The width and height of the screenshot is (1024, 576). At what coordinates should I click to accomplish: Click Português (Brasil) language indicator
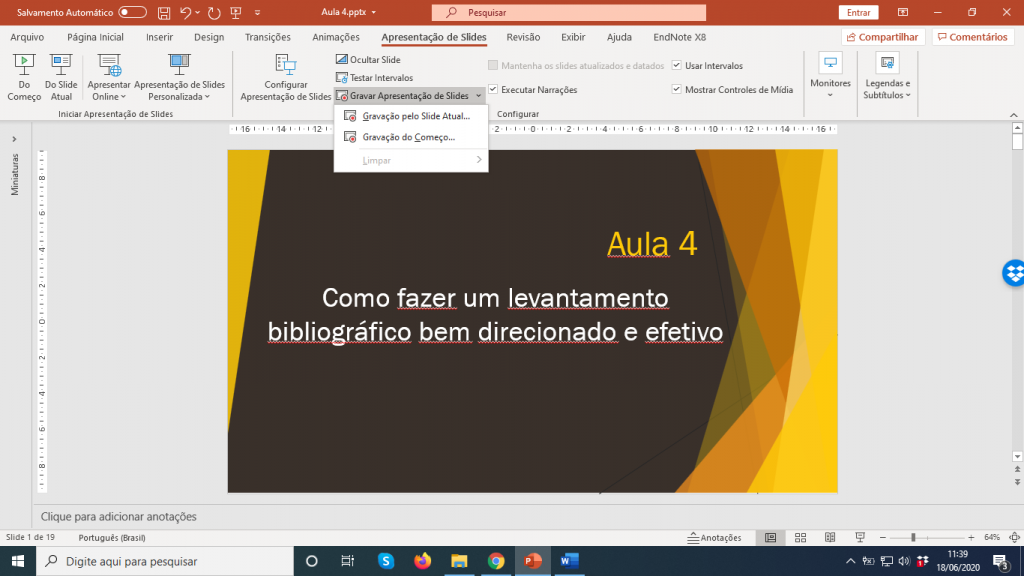(112, 537)
